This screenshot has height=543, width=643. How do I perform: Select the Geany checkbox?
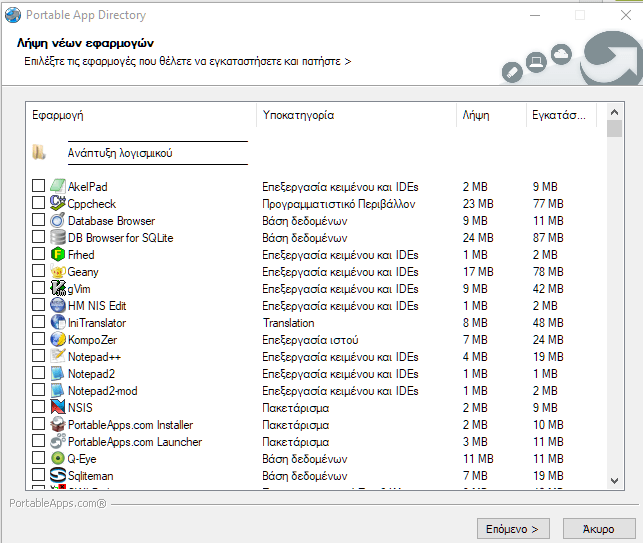(39, 271)
